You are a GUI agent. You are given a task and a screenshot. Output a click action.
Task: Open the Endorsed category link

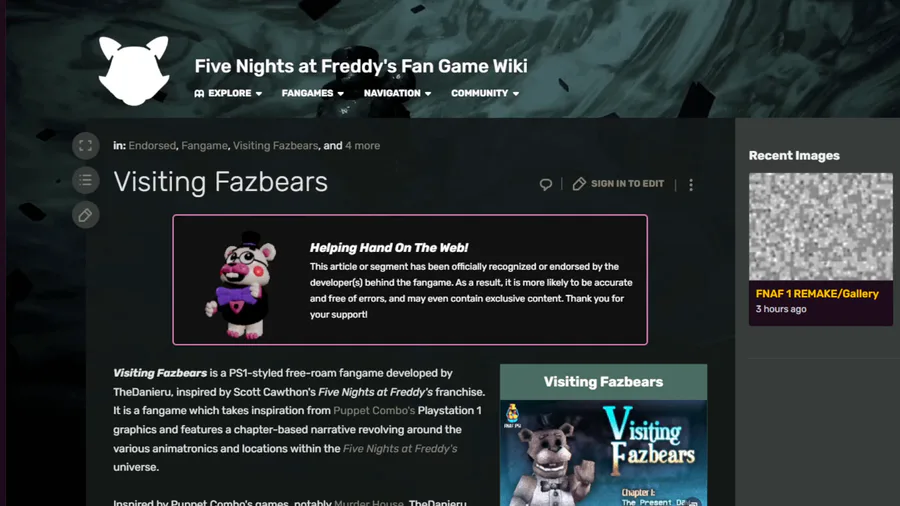pyautogui.click(x=152, y=146)
